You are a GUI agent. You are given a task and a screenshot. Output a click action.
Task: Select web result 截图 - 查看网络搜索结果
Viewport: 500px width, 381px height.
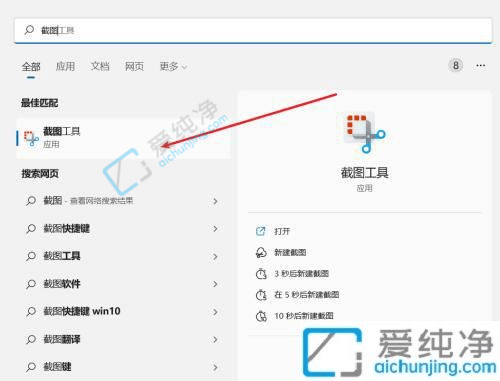(x=88, y=201)
